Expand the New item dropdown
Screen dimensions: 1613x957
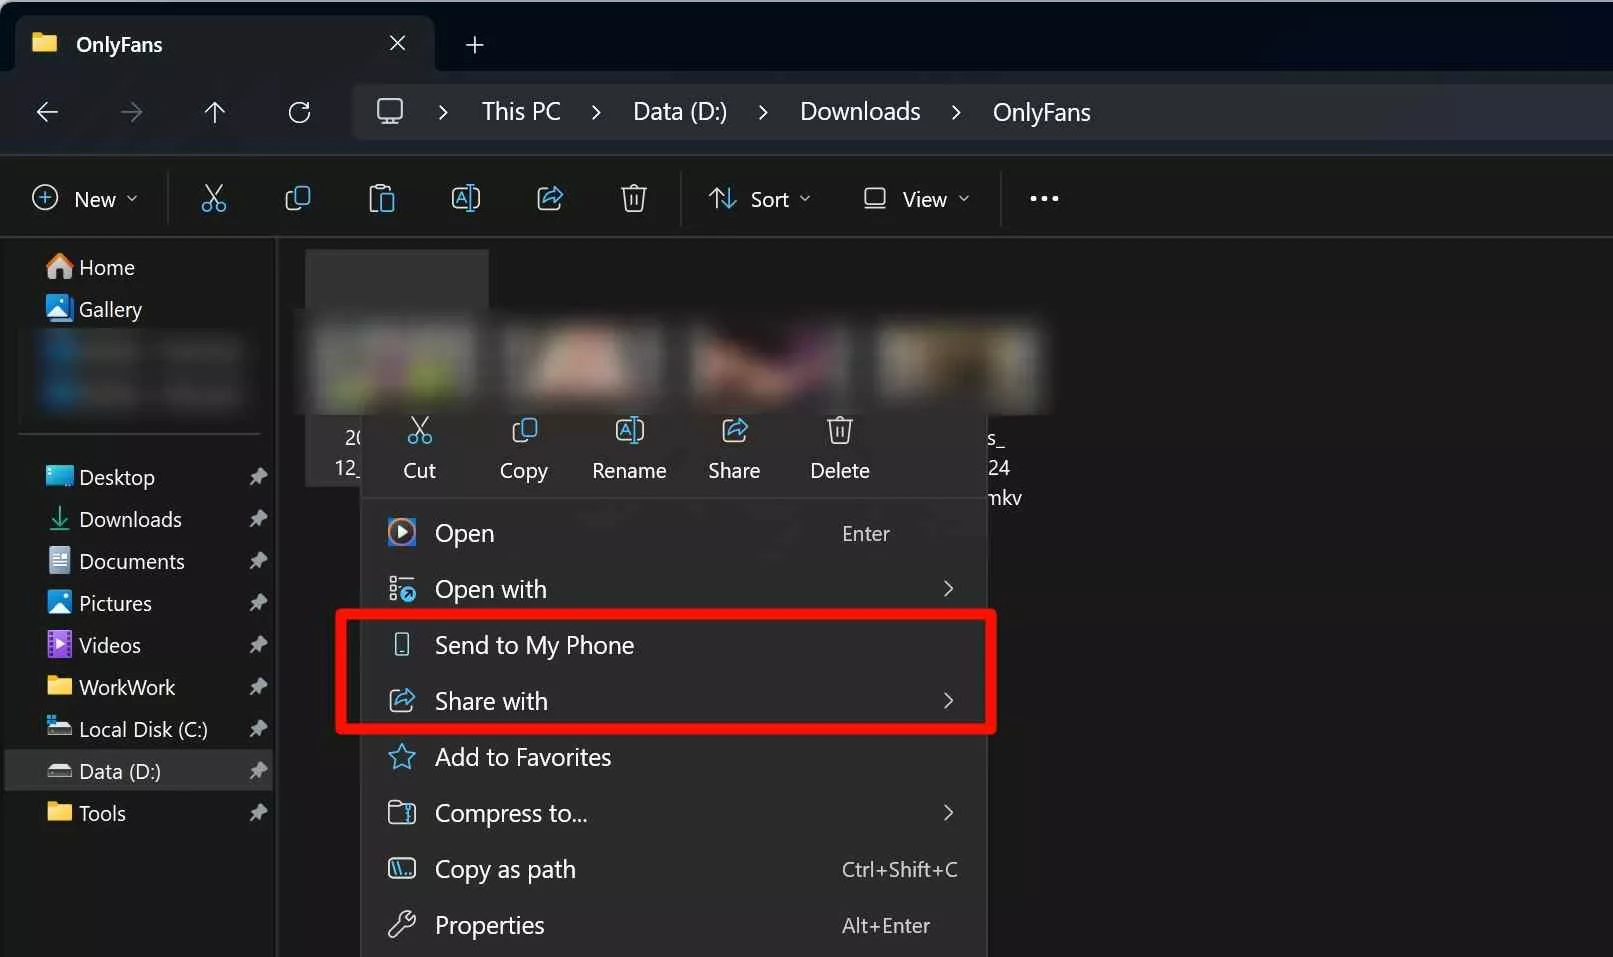[85, 199]
